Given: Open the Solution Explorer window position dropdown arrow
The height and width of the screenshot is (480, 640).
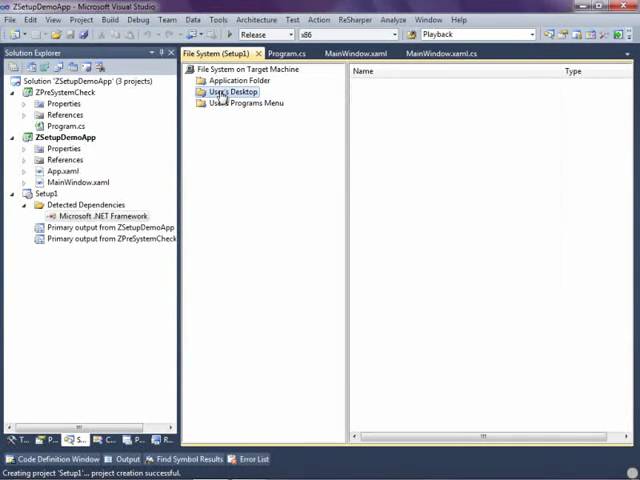Looking at the screenshot, I should 152,52.
